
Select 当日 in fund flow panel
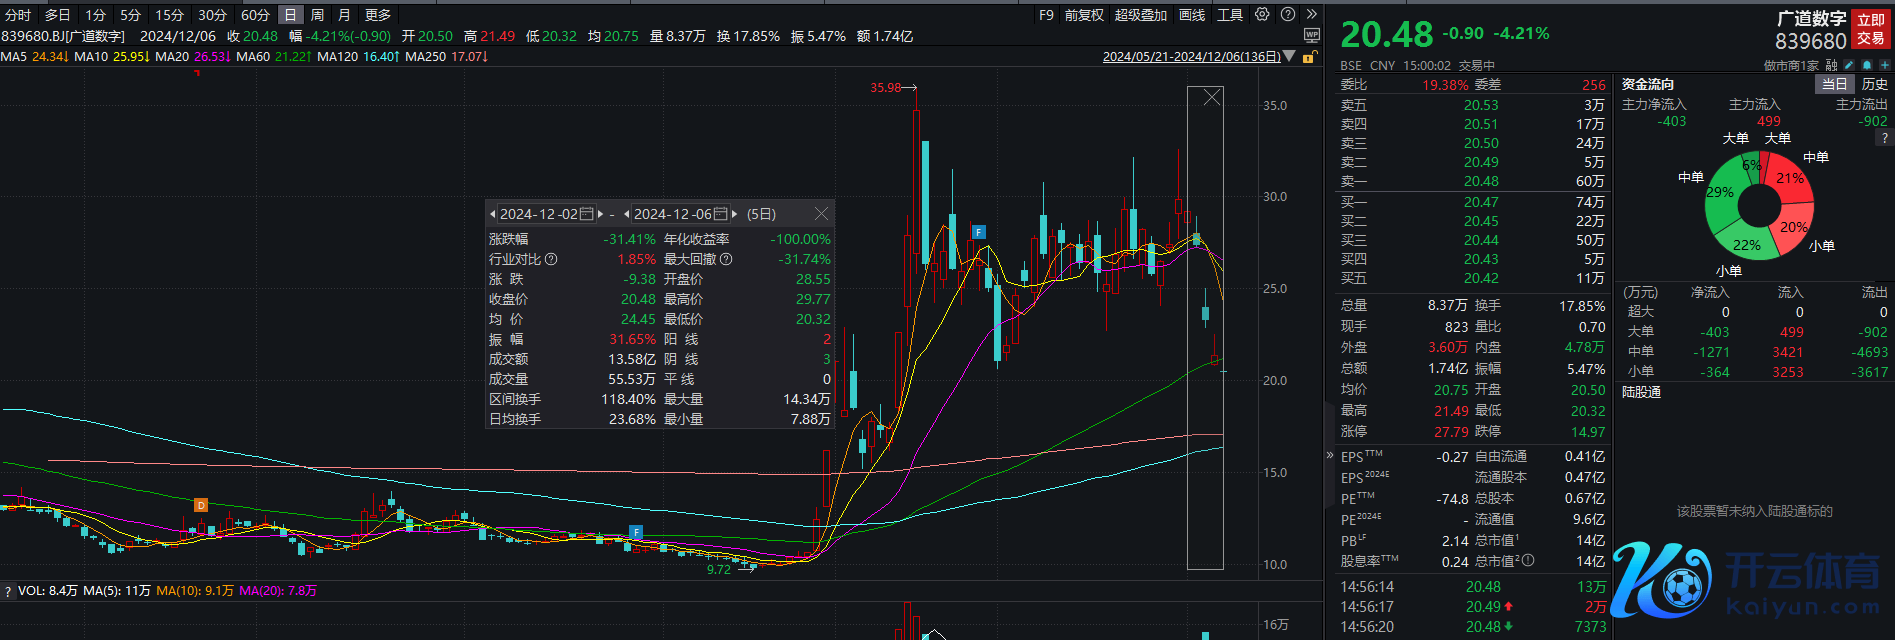pyautogui.click(x=1834, y=85)
